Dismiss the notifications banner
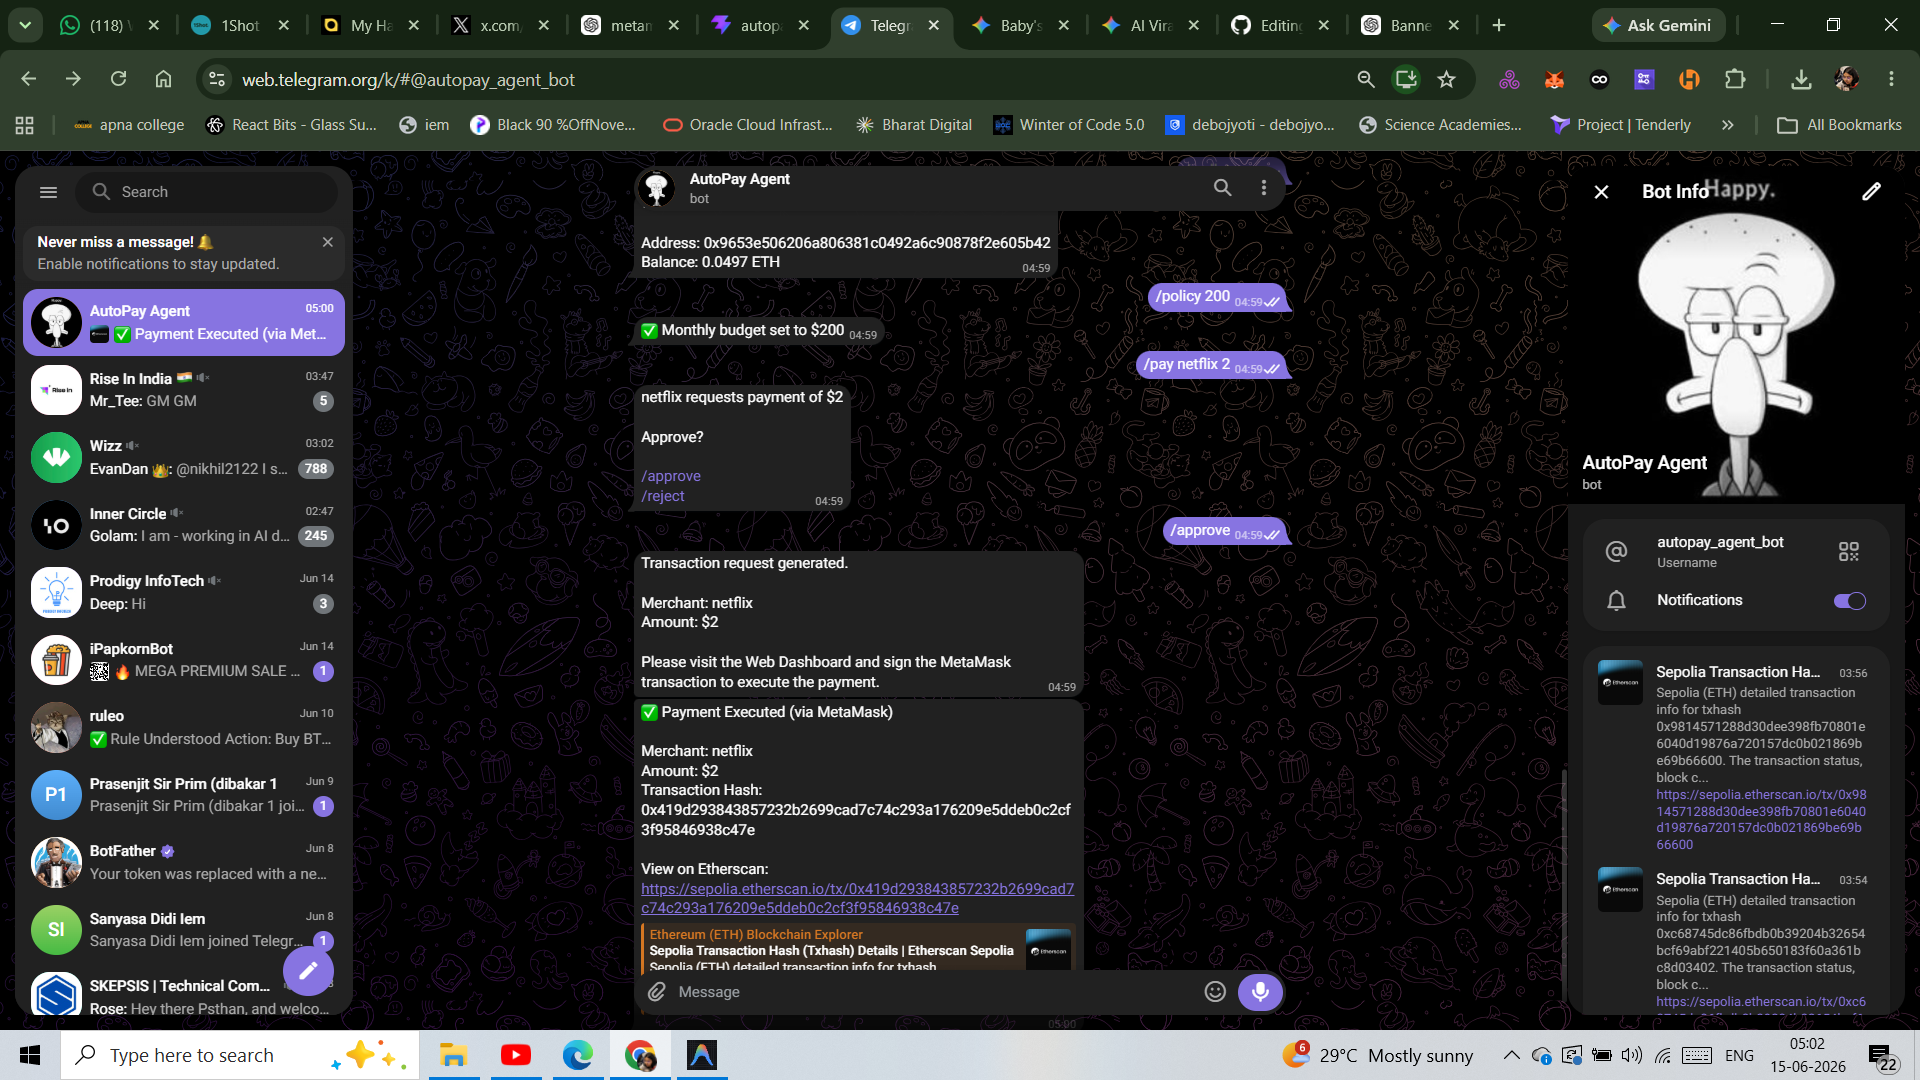1920x1080 pixels. [327, 242]
